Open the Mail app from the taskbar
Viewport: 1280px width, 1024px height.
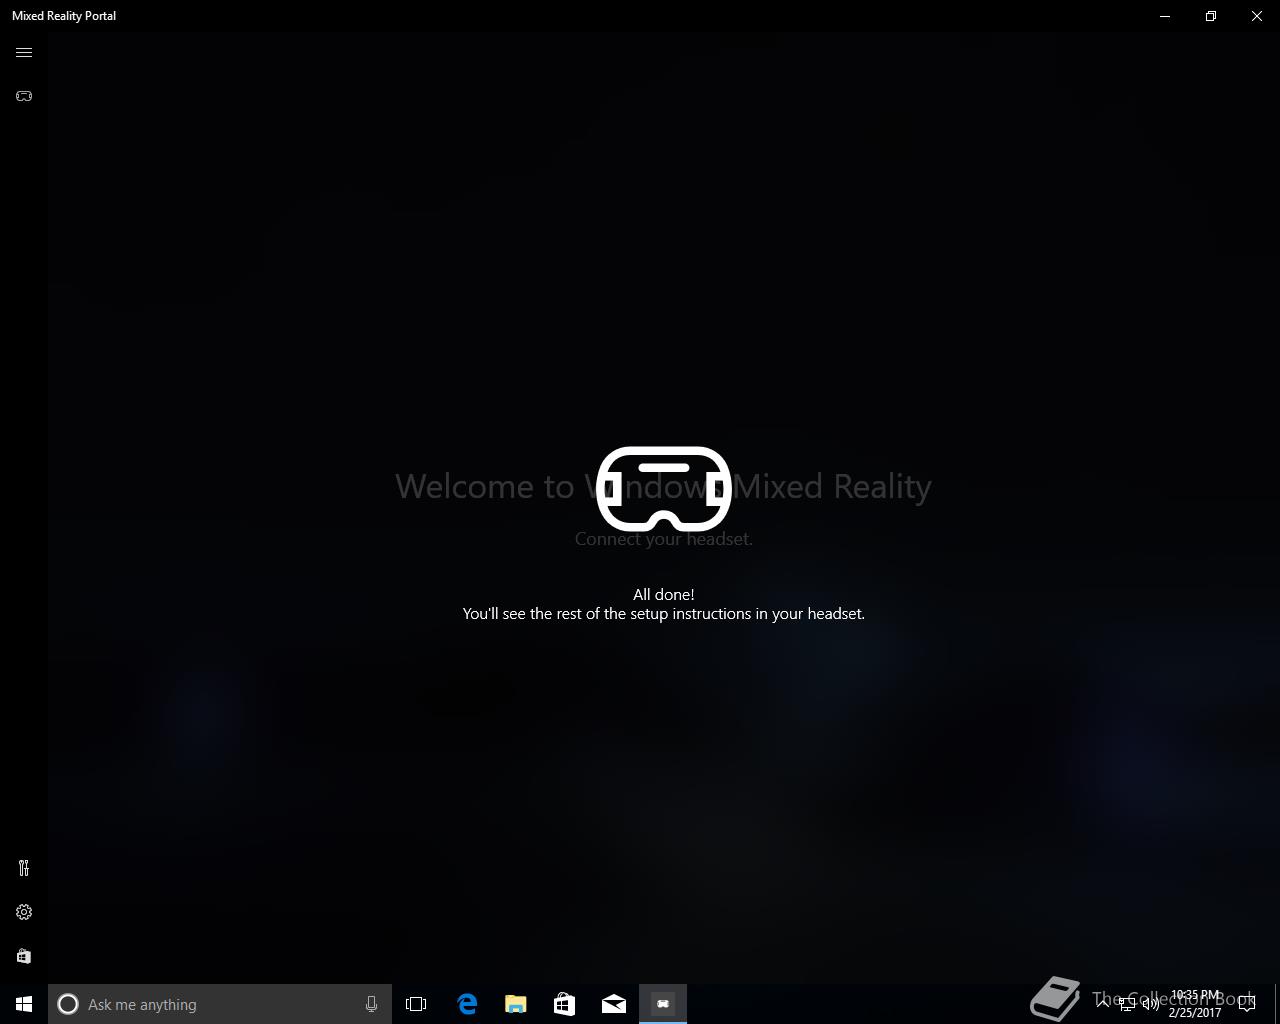point(614,1004)
